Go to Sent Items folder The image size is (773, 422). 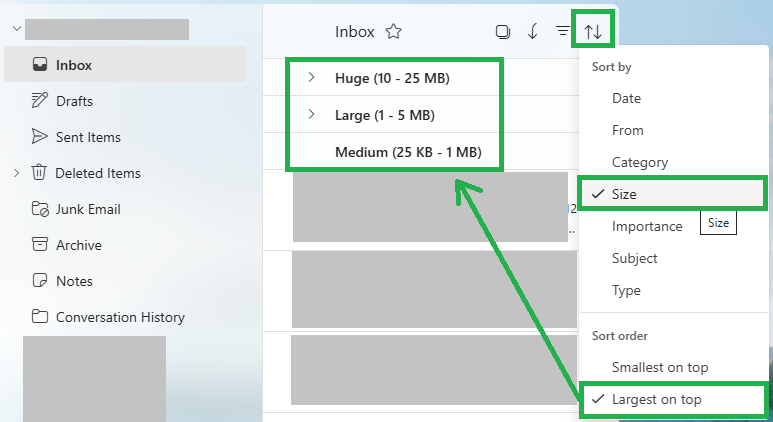(x=88, y=137)
